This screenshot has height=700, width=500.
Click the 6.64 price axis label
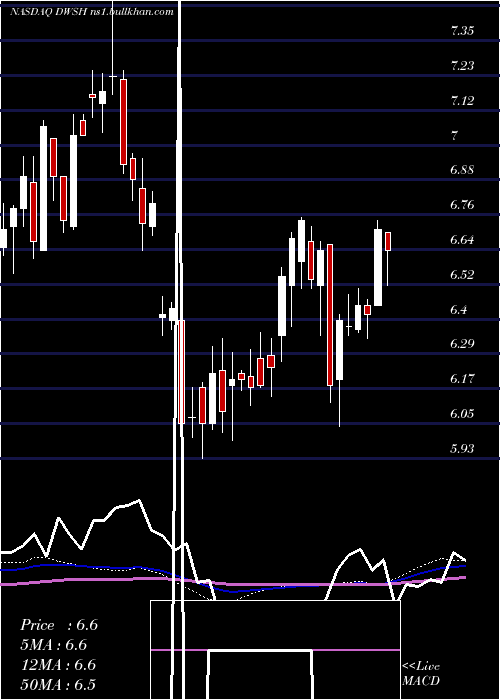coord(462,240)
